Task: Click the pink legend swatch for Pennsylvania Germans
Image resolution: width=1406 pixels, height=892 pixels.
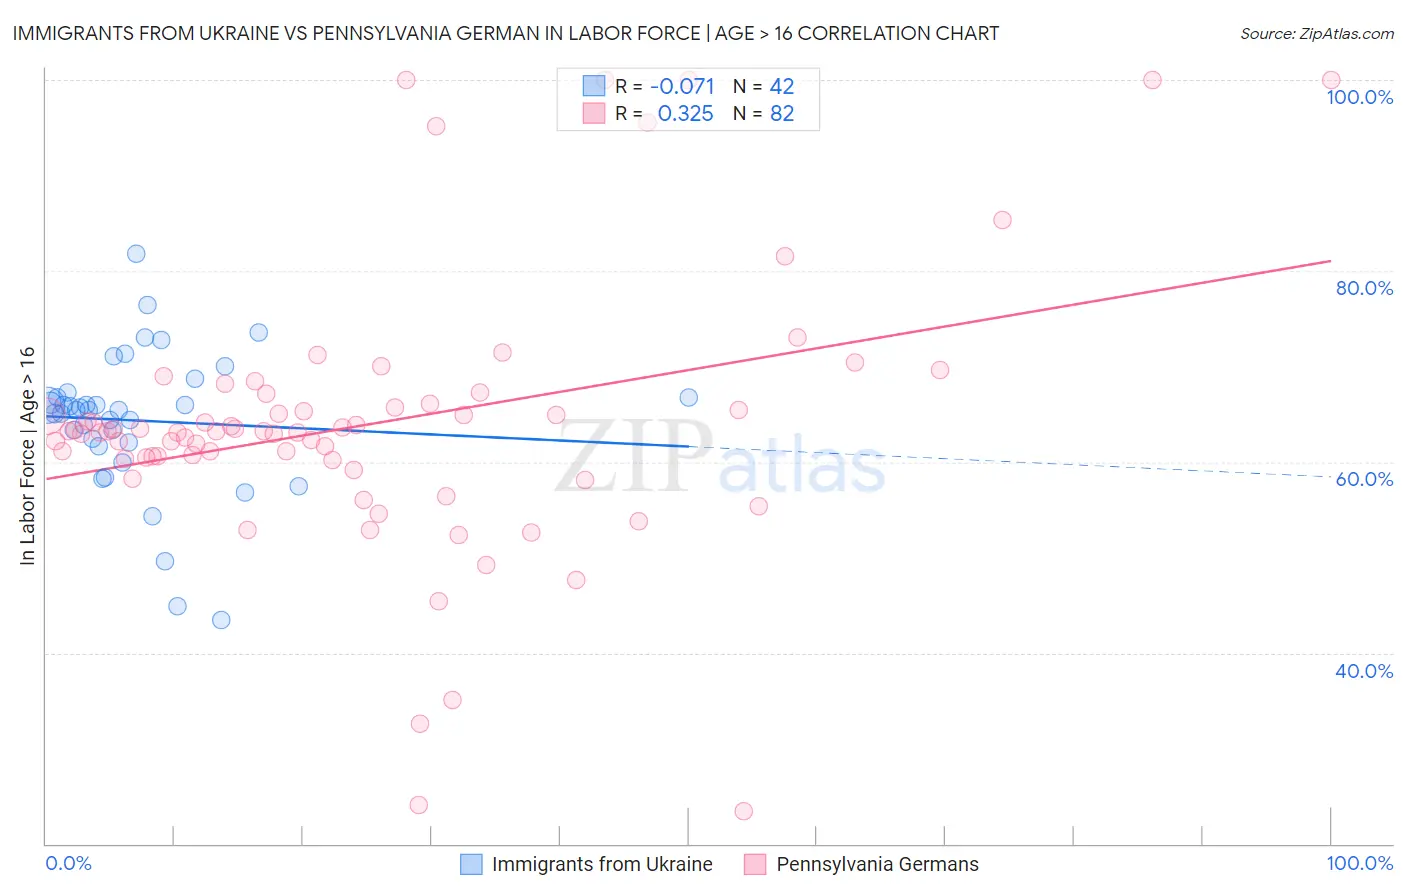Action: click(x=755, y=864)
